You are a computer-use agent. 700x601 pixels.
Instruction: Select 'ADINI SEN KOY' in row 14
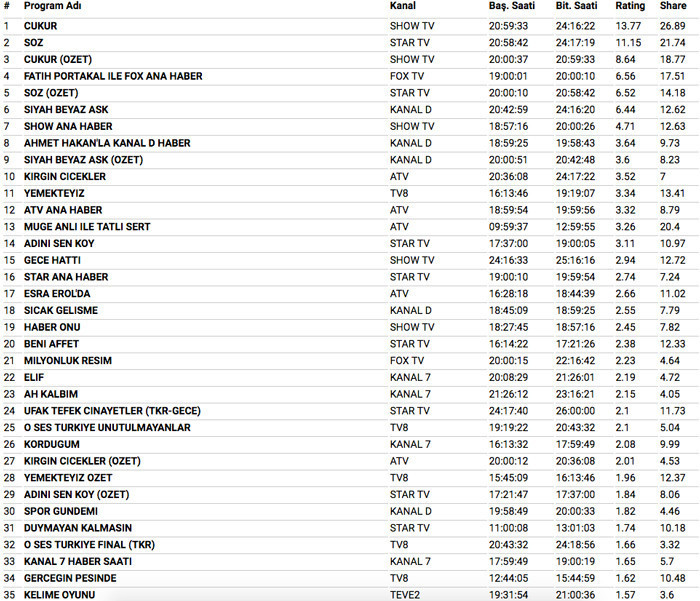tap(59, 244)
